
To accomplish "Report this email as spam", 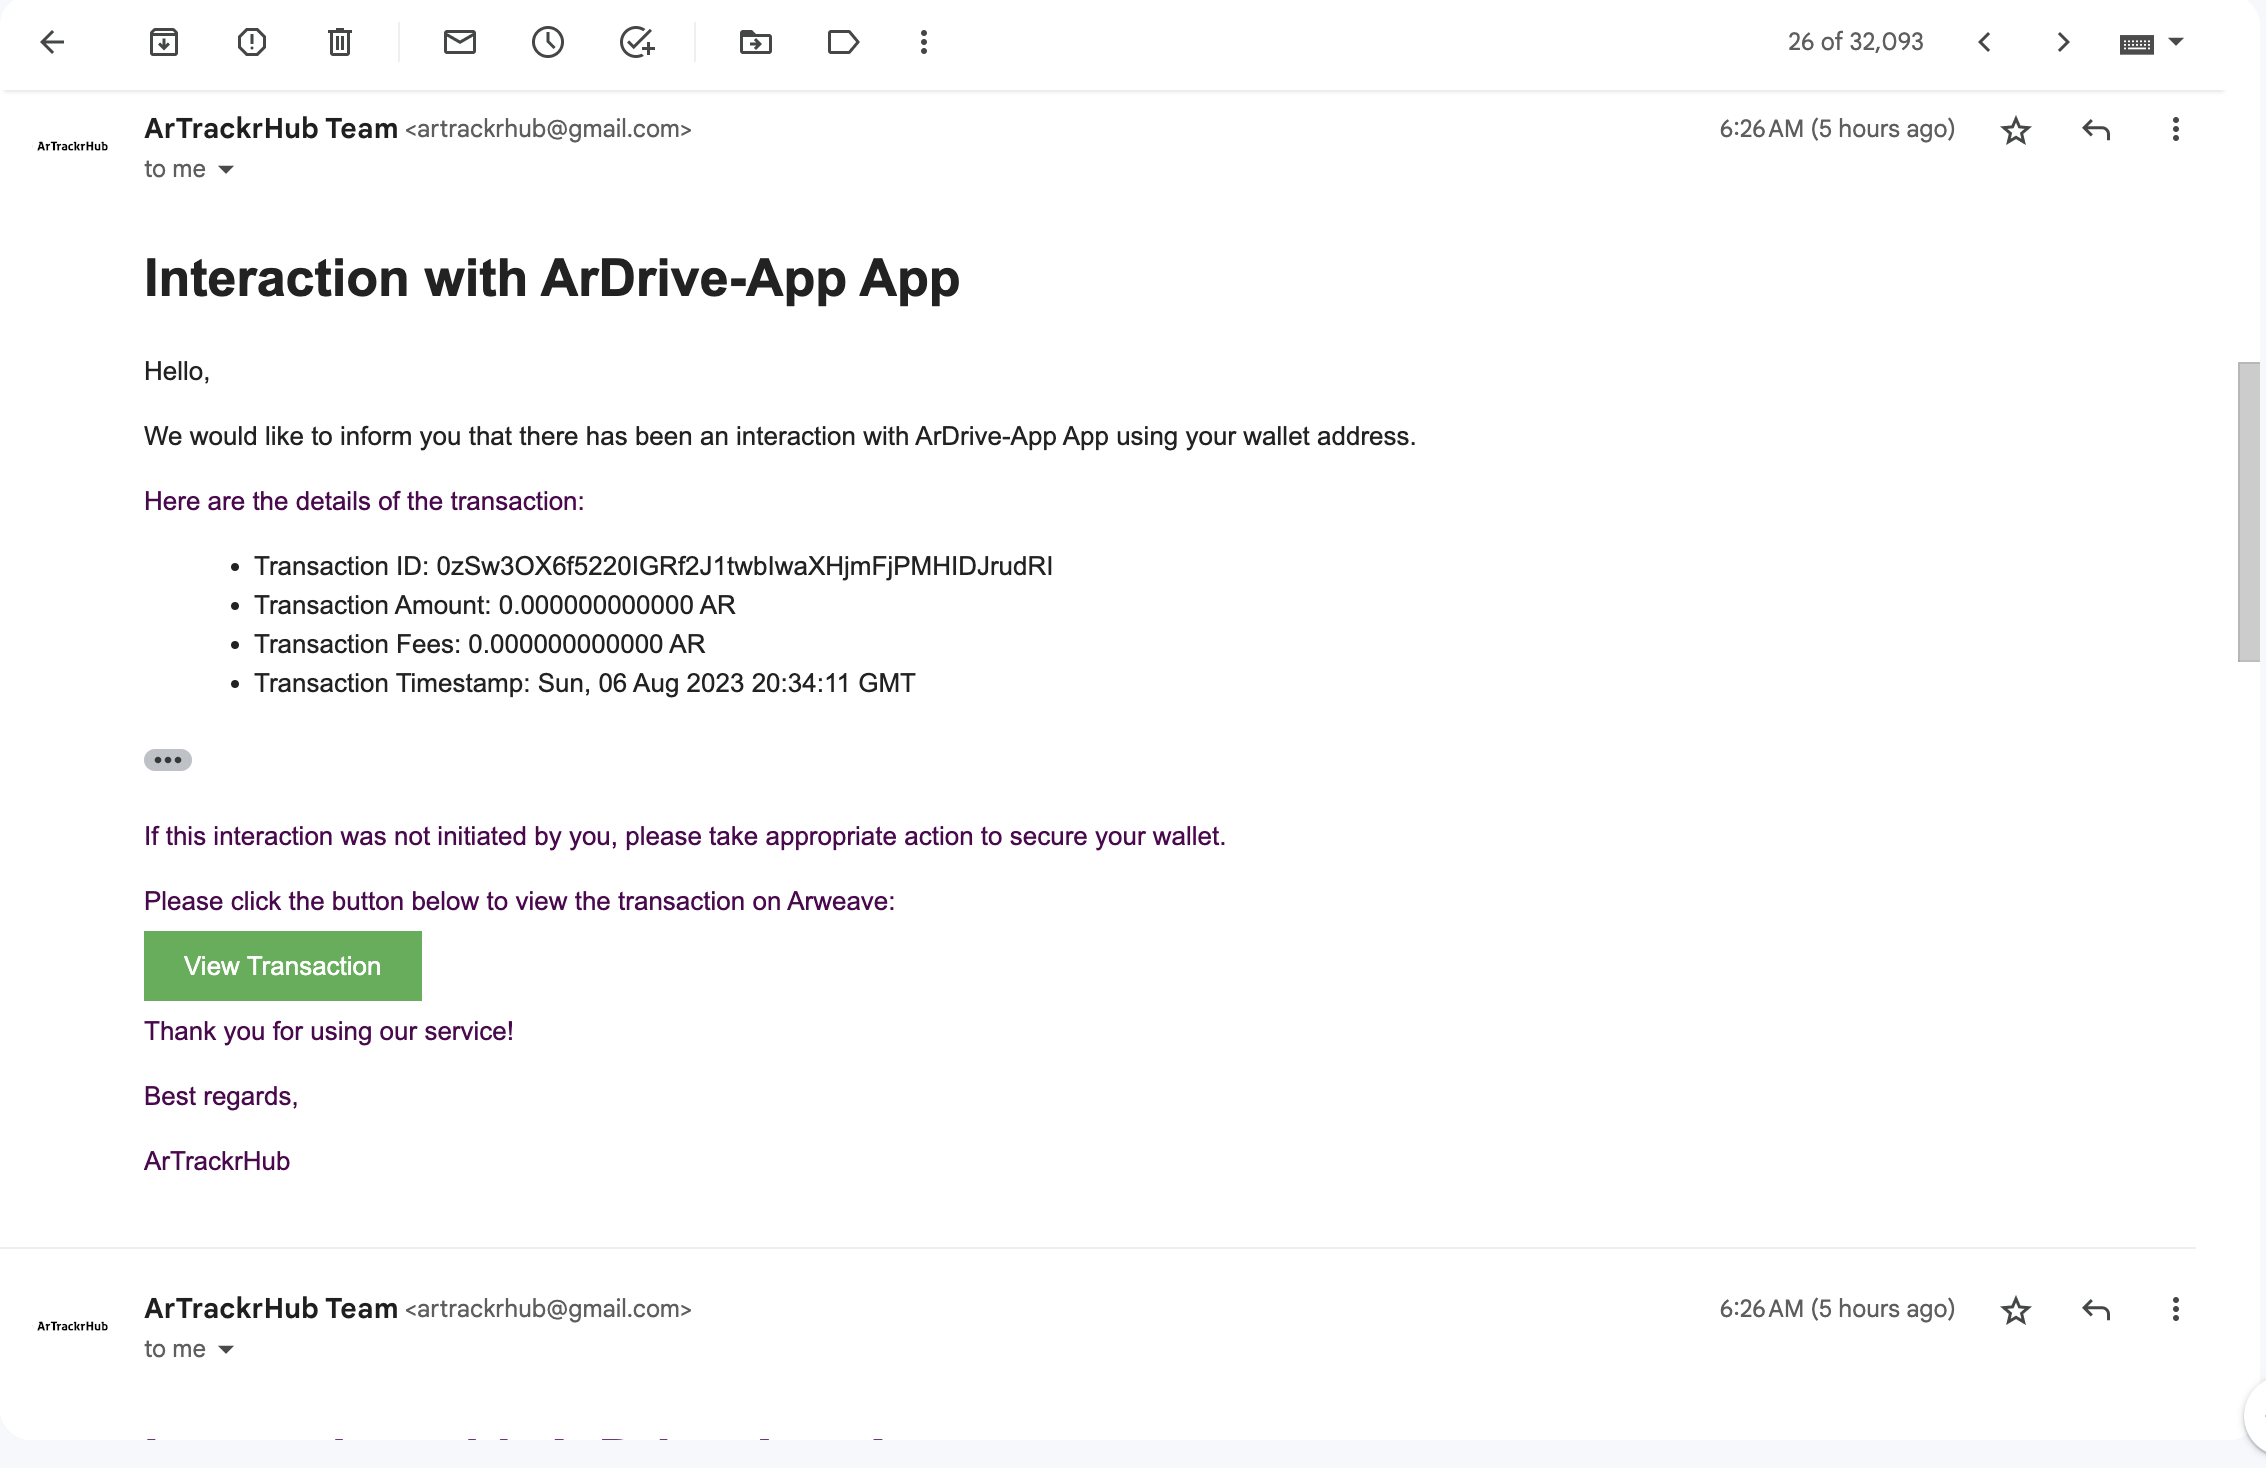I will coord(252,42).
